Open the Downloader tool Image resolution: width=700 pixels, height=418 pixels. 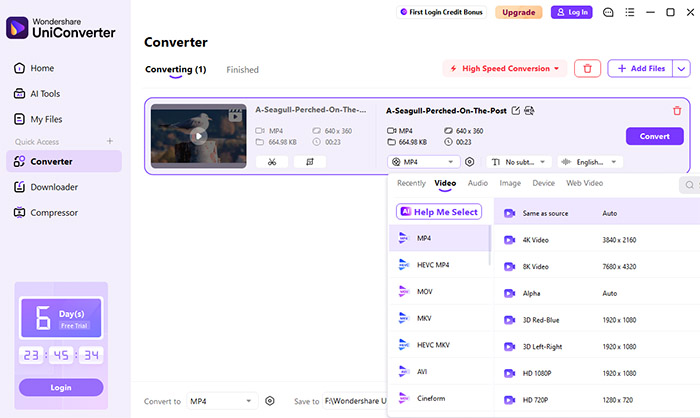point(46,187)
